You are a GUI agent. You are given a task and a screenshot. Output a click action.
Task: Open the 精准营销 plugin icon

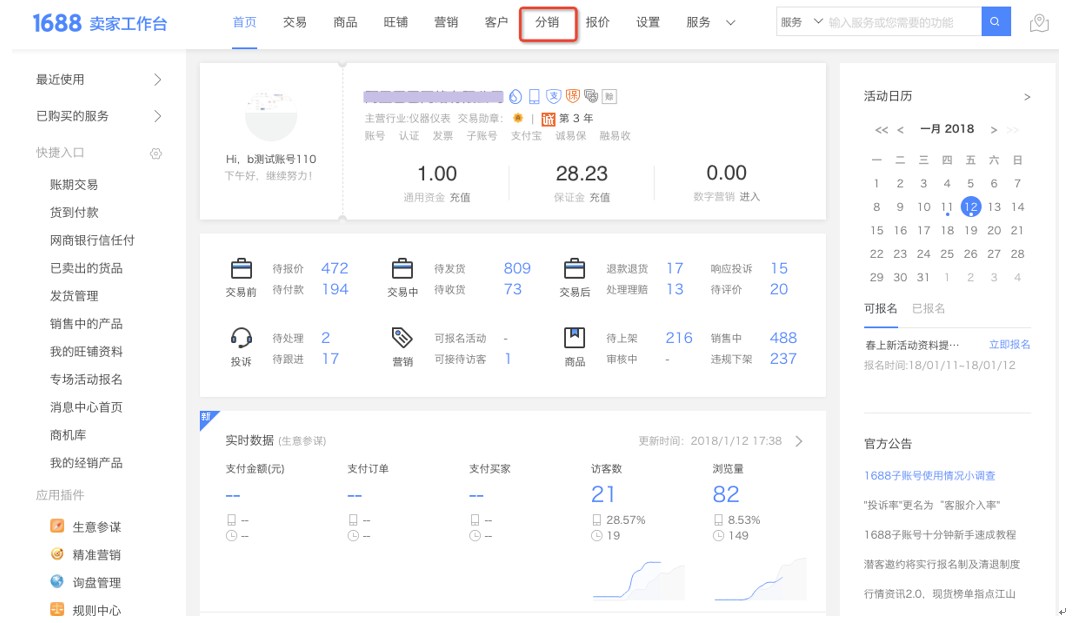tap(58, 554)
